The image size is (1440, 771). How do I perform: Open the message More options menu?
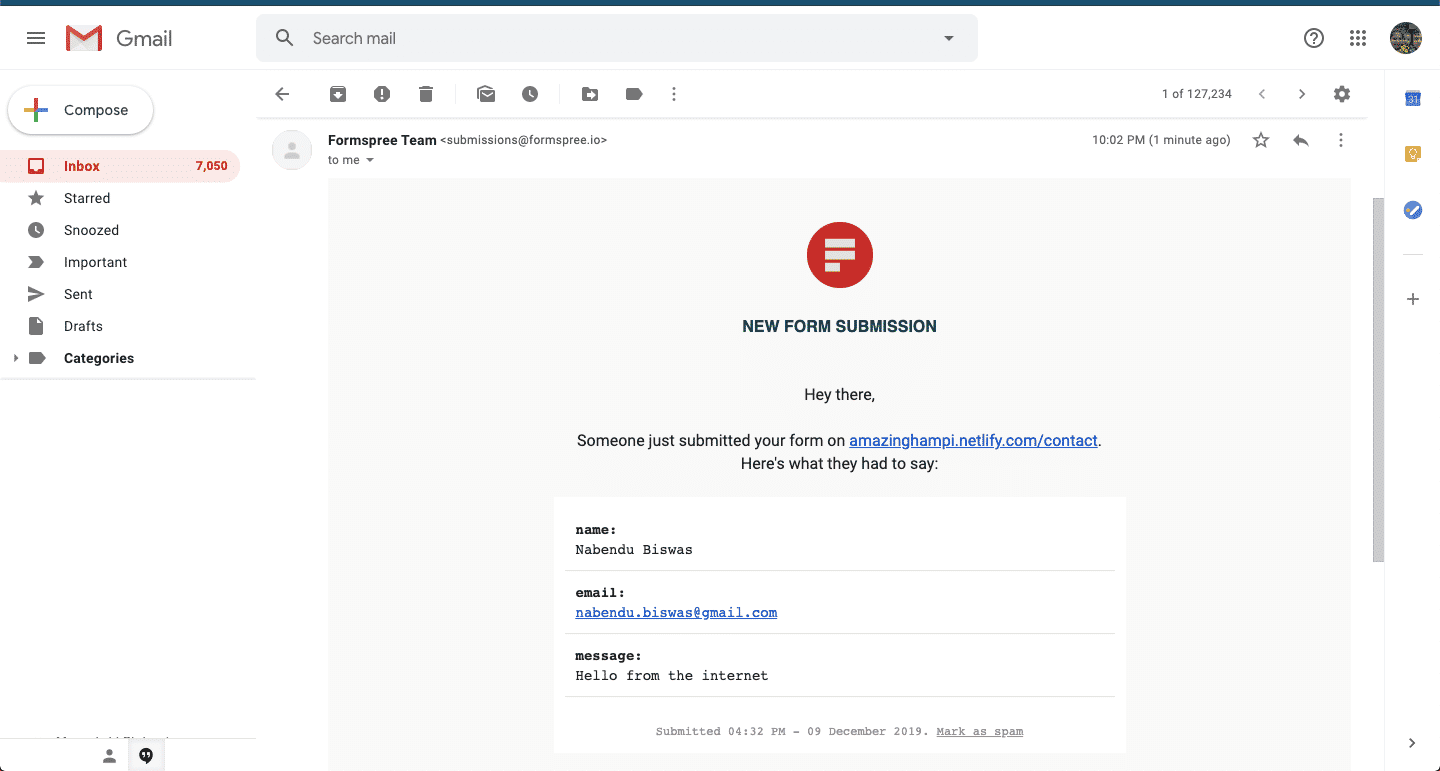[x=1341, y=140]
